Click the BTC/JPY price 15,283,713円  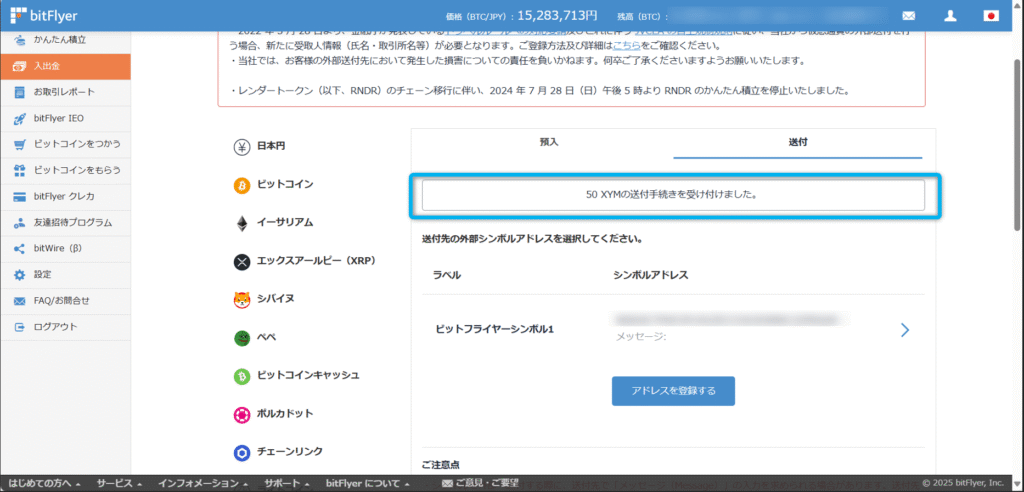coord(557,15)
